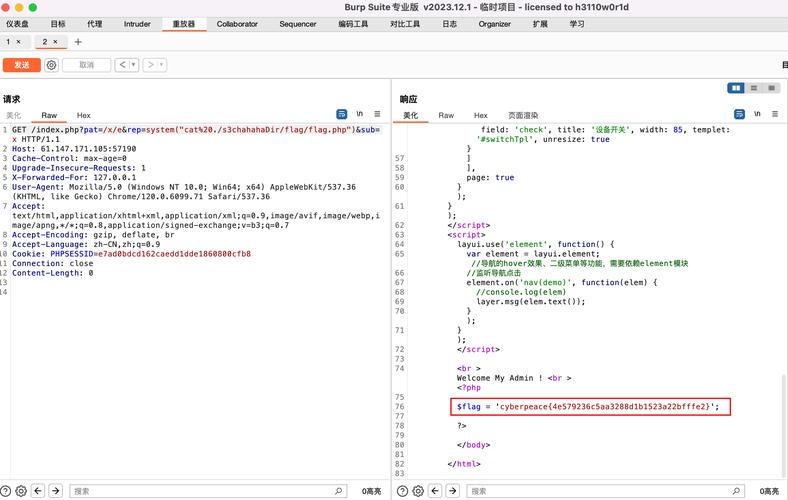Click the response magnifier search icon
Image resolution: width=788 pixels, height=500 pixels.
736,491
